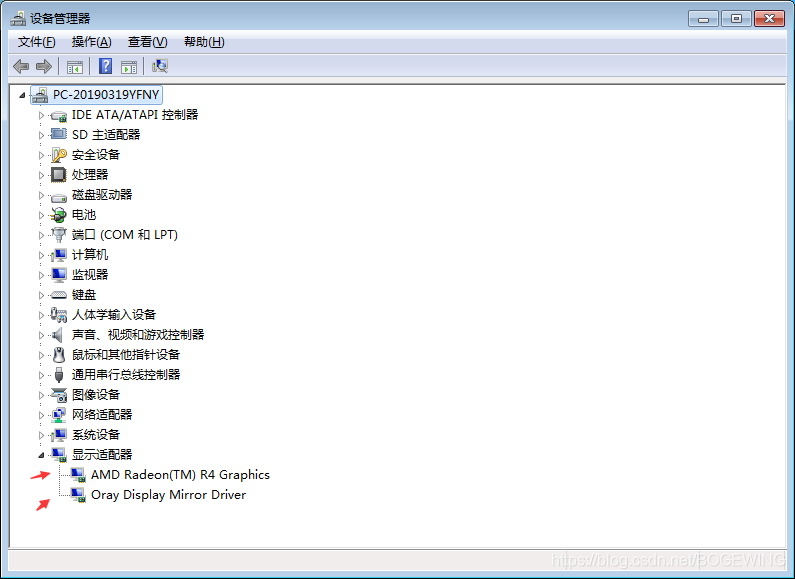
Task: Click the speaker icon for 声音、视频和游戏控制器
Action: tap(58, 335)
